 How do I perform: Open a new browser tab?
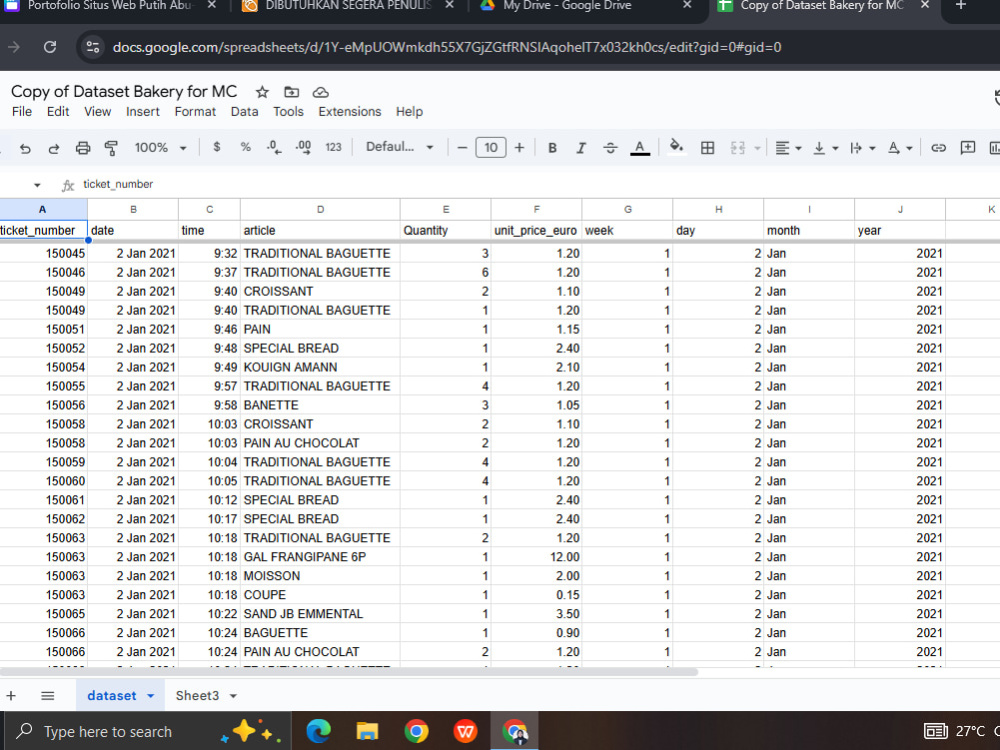click(961, 6)
